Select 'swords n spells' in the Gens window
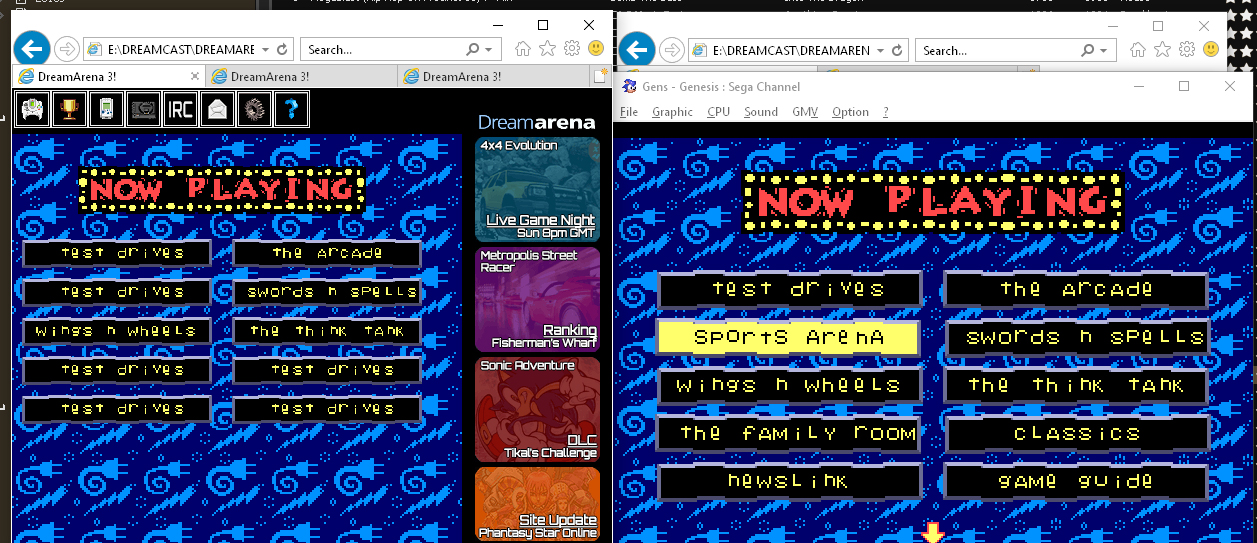This screenshot has height=543, width=1257. coord(1077,337)
